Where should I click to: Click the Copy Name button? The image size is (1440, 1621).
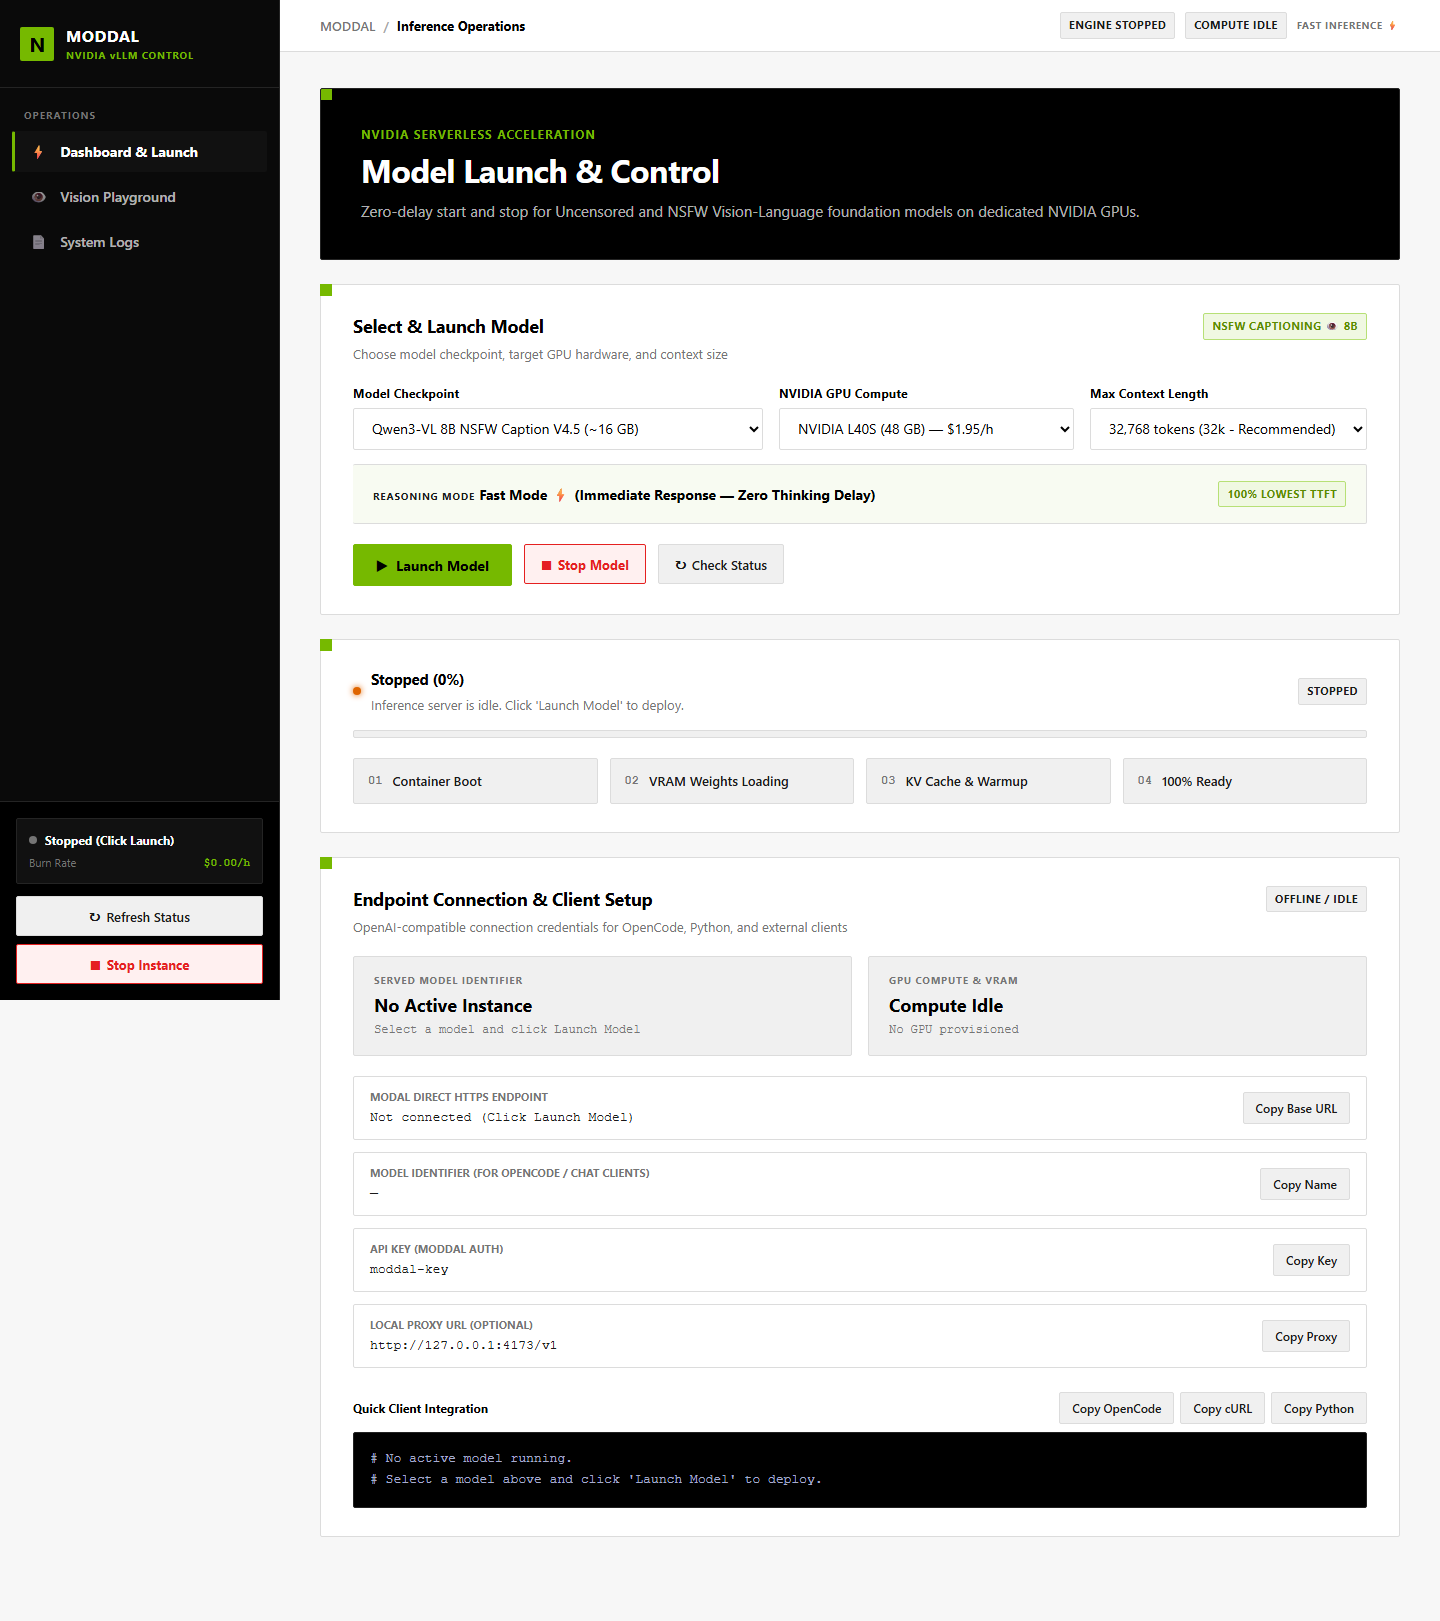coord(1305,1184)
